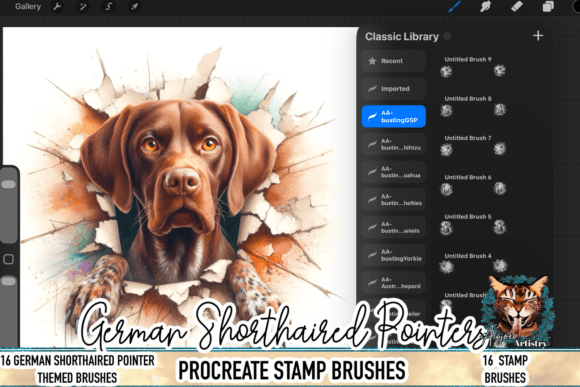580x387 pixels.
Task: Open the Imported brush set
Action: [394, 89]
